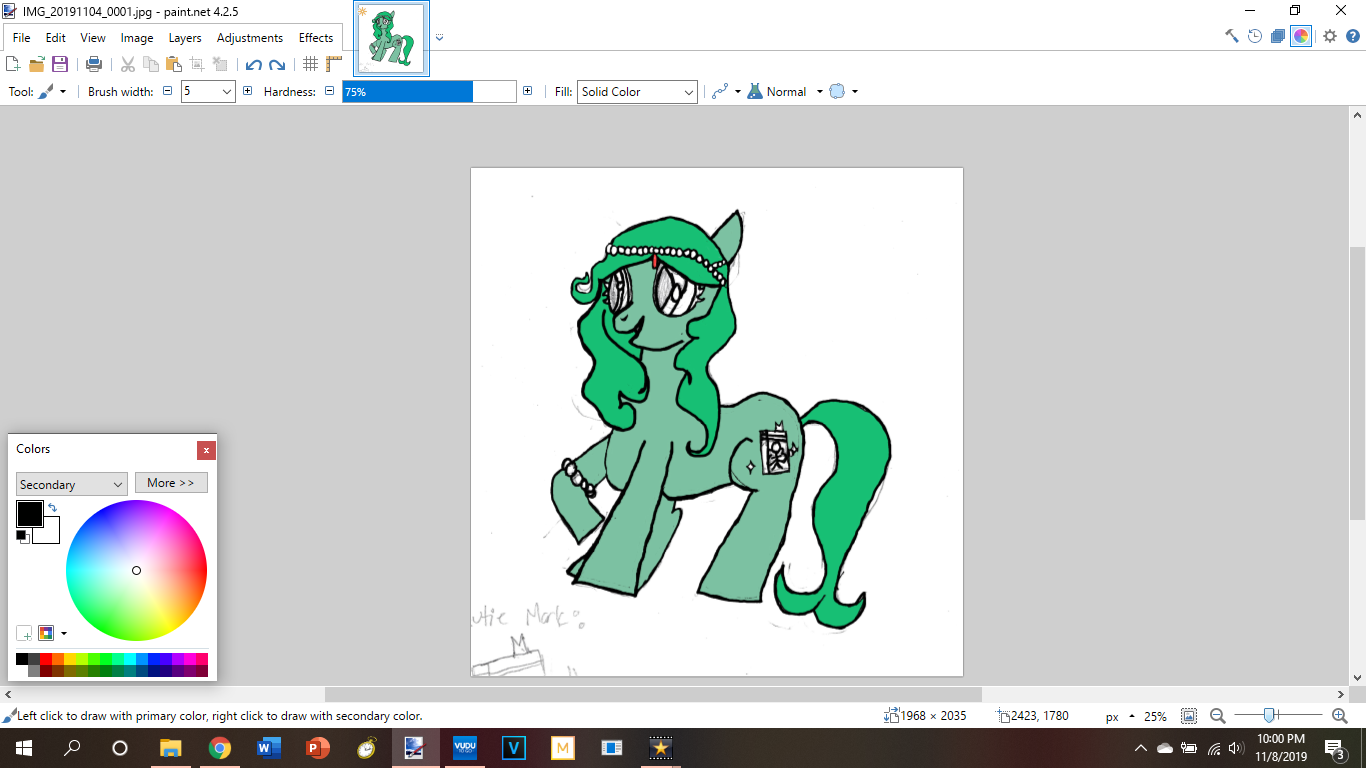1366x768 pixels.
Task: Toggle the rulers display
Action: tap(334, 64)
